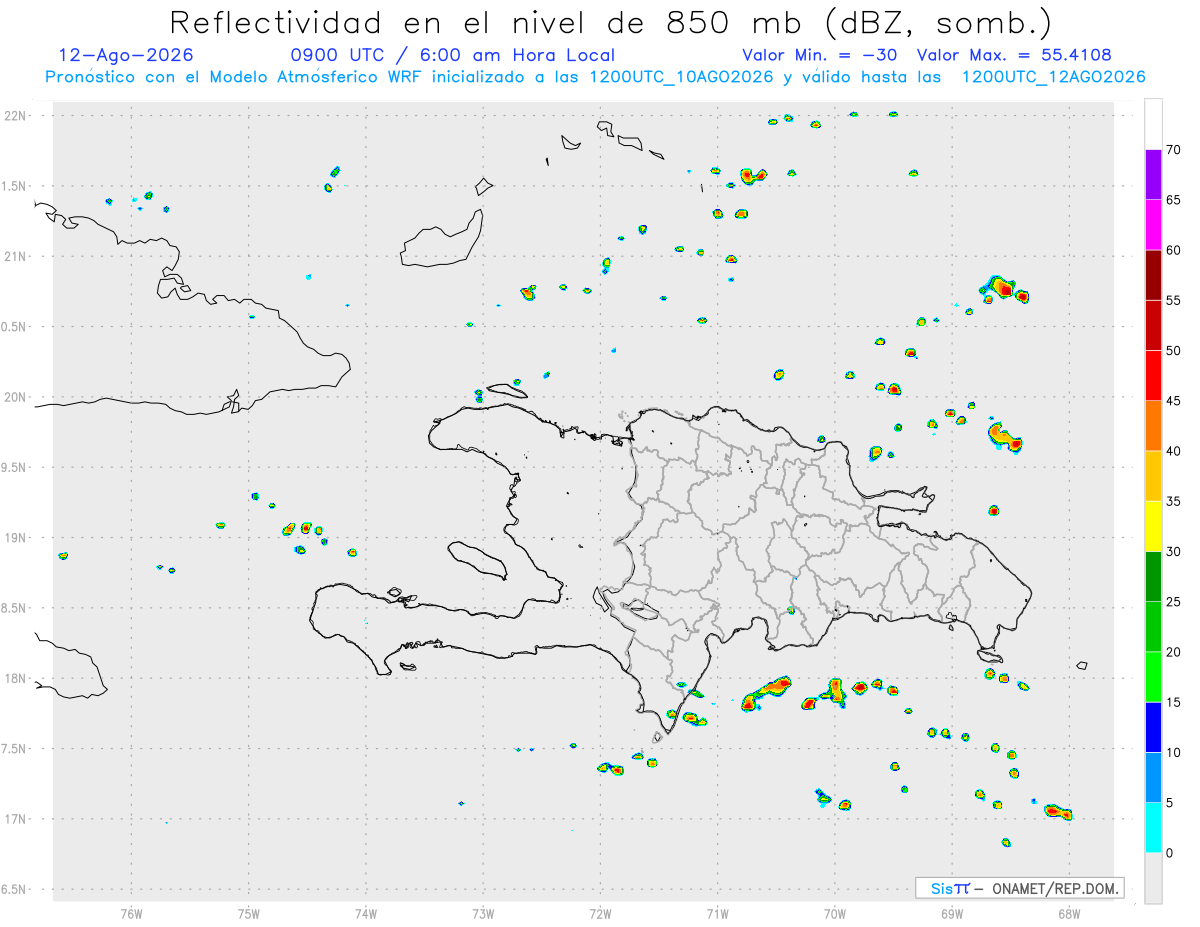Click the colorbar tick label "20"
The width and height of the screenshot is (1200, 927).
pyautogui.click(x=1172, y=652)
